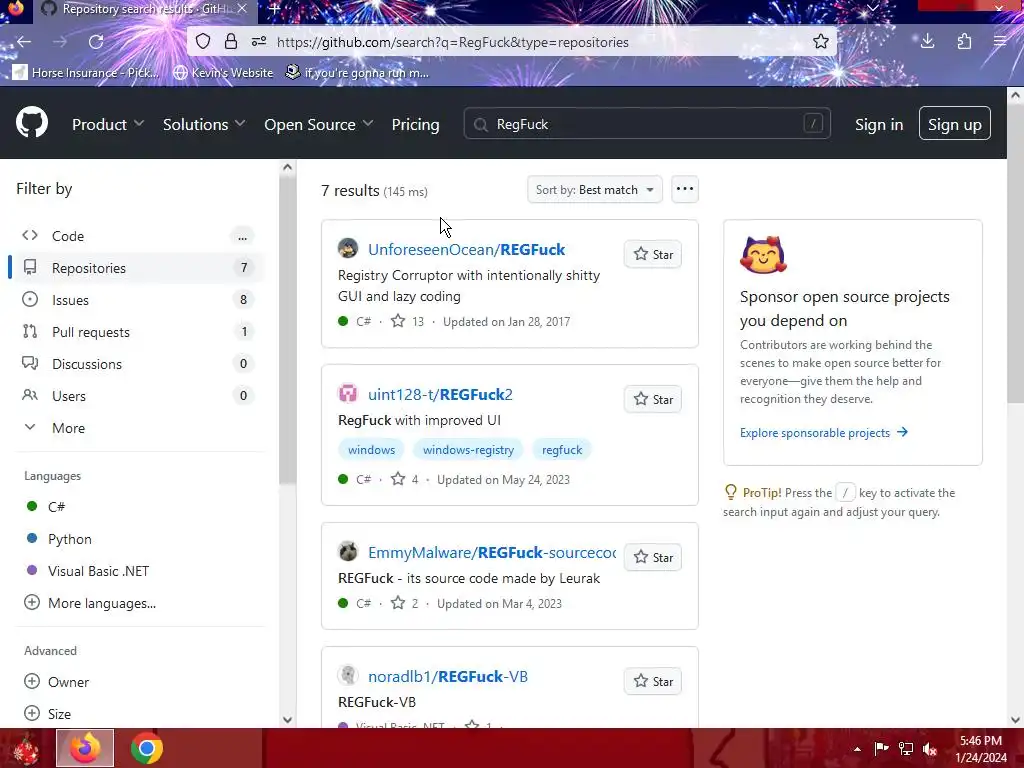Open a new tab with the plus icon

pos(274,9)
